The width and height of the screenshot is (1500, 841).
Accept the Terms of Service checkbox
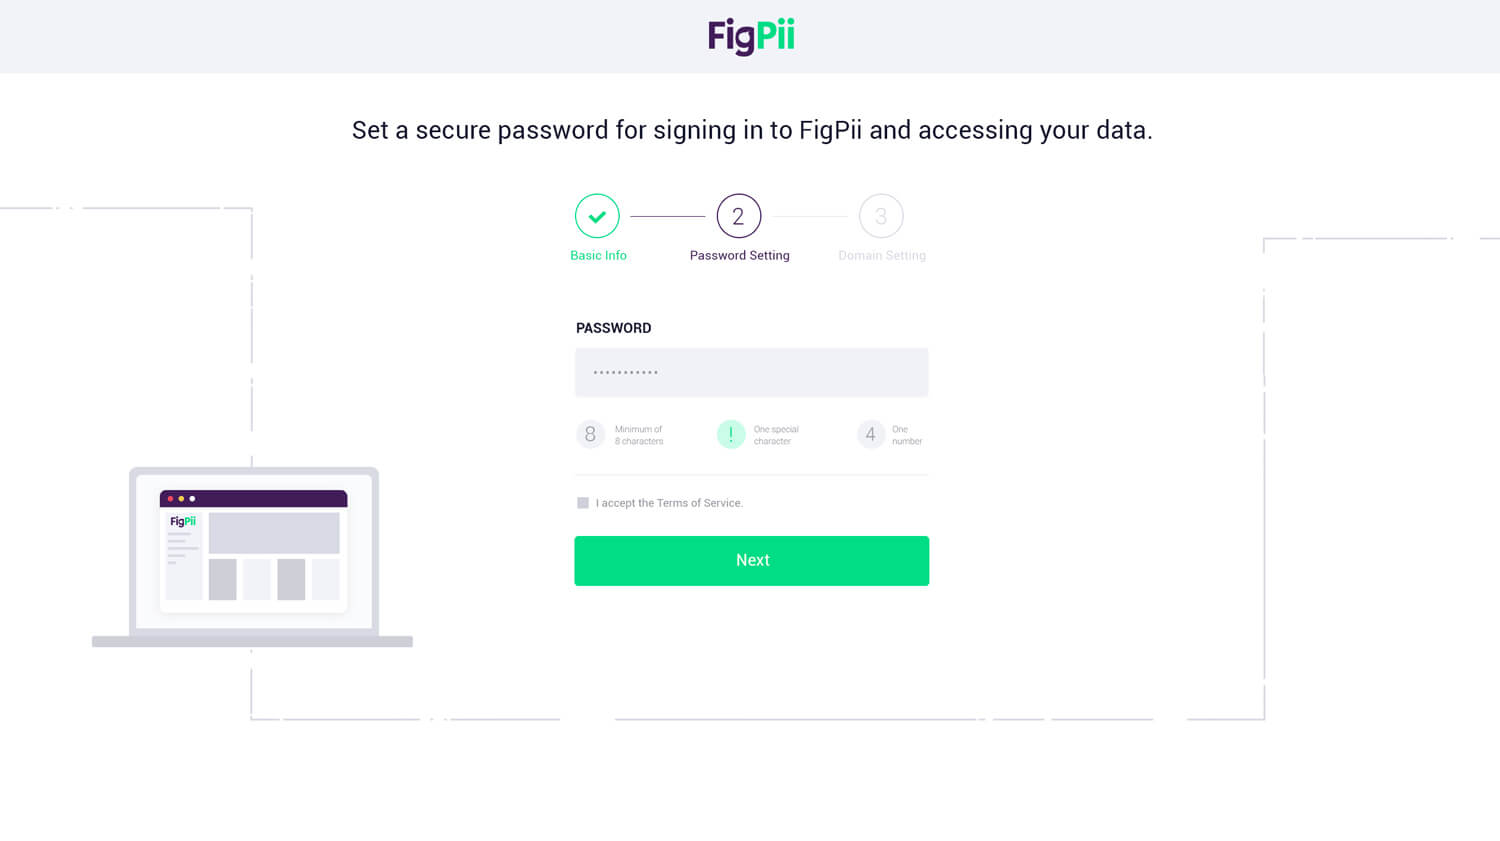583,503
